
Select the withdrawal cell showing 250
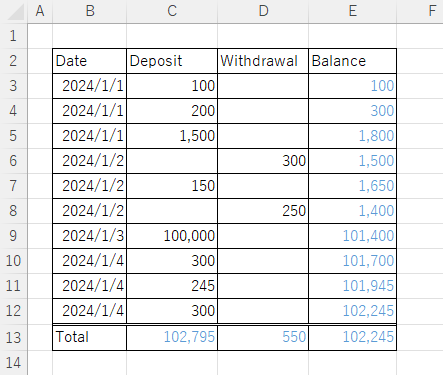pos(263,211)
